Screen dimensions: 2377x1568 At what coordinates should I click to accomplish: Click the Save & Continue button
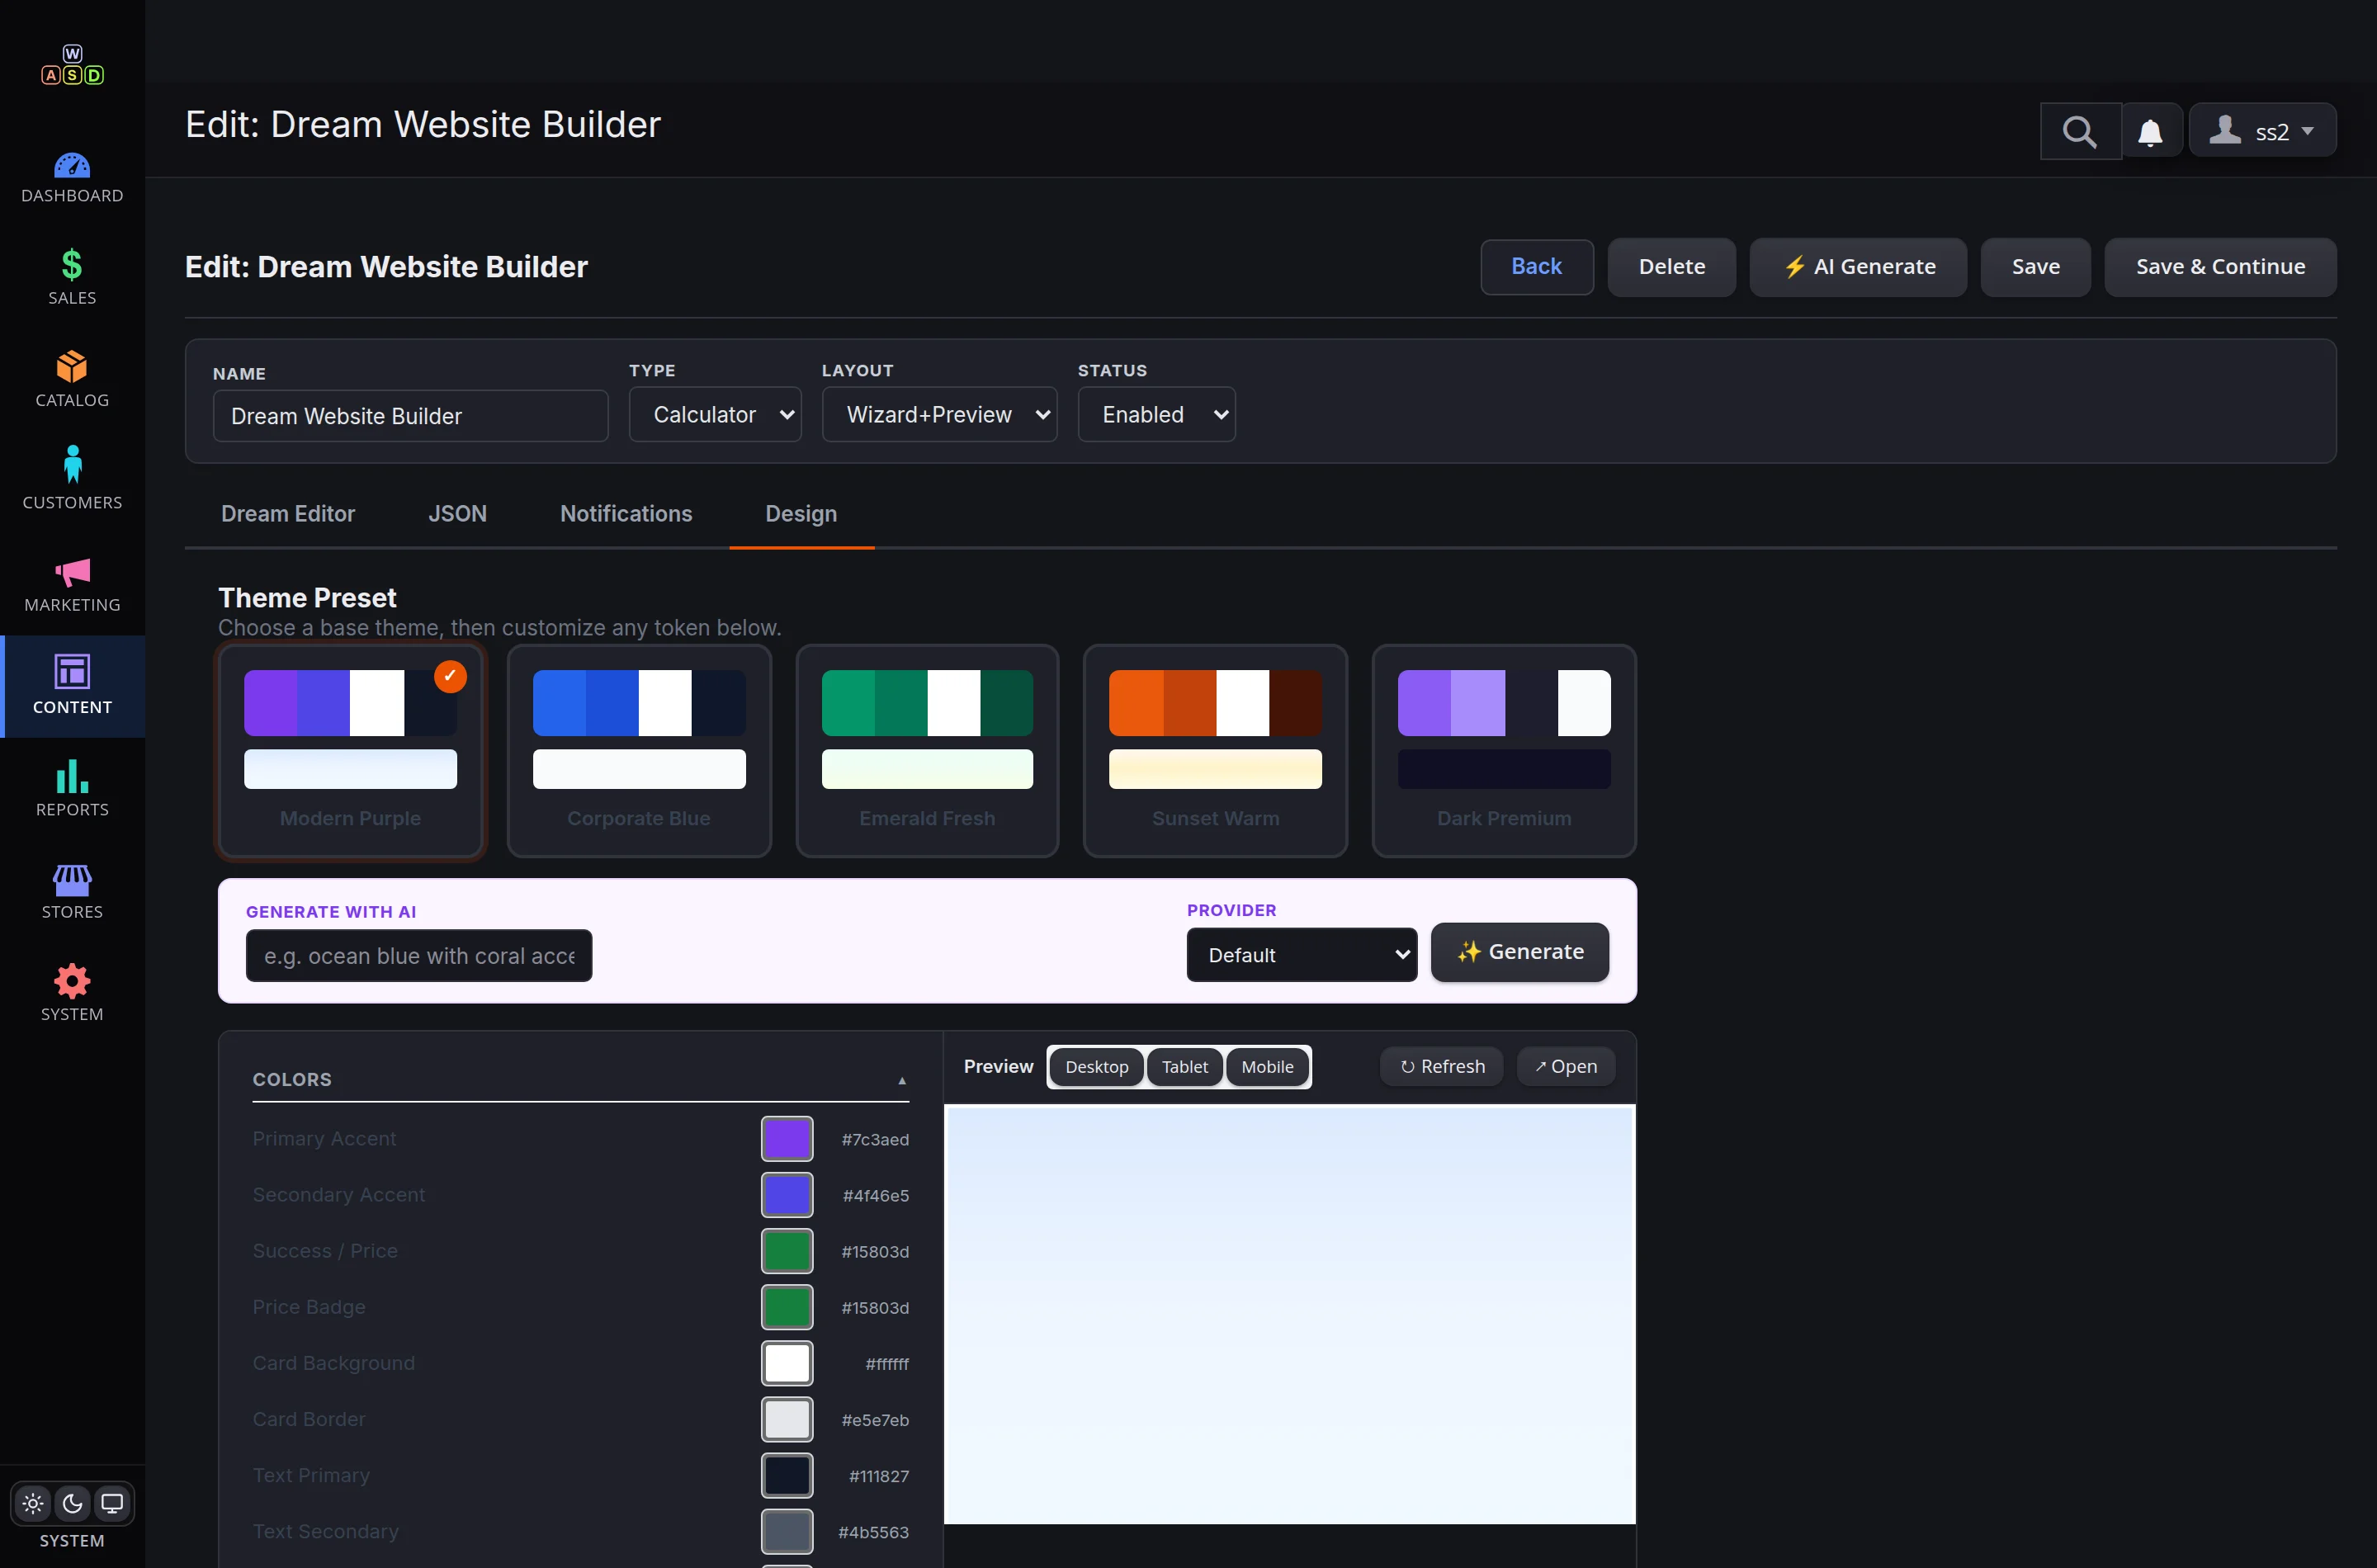2220,267
